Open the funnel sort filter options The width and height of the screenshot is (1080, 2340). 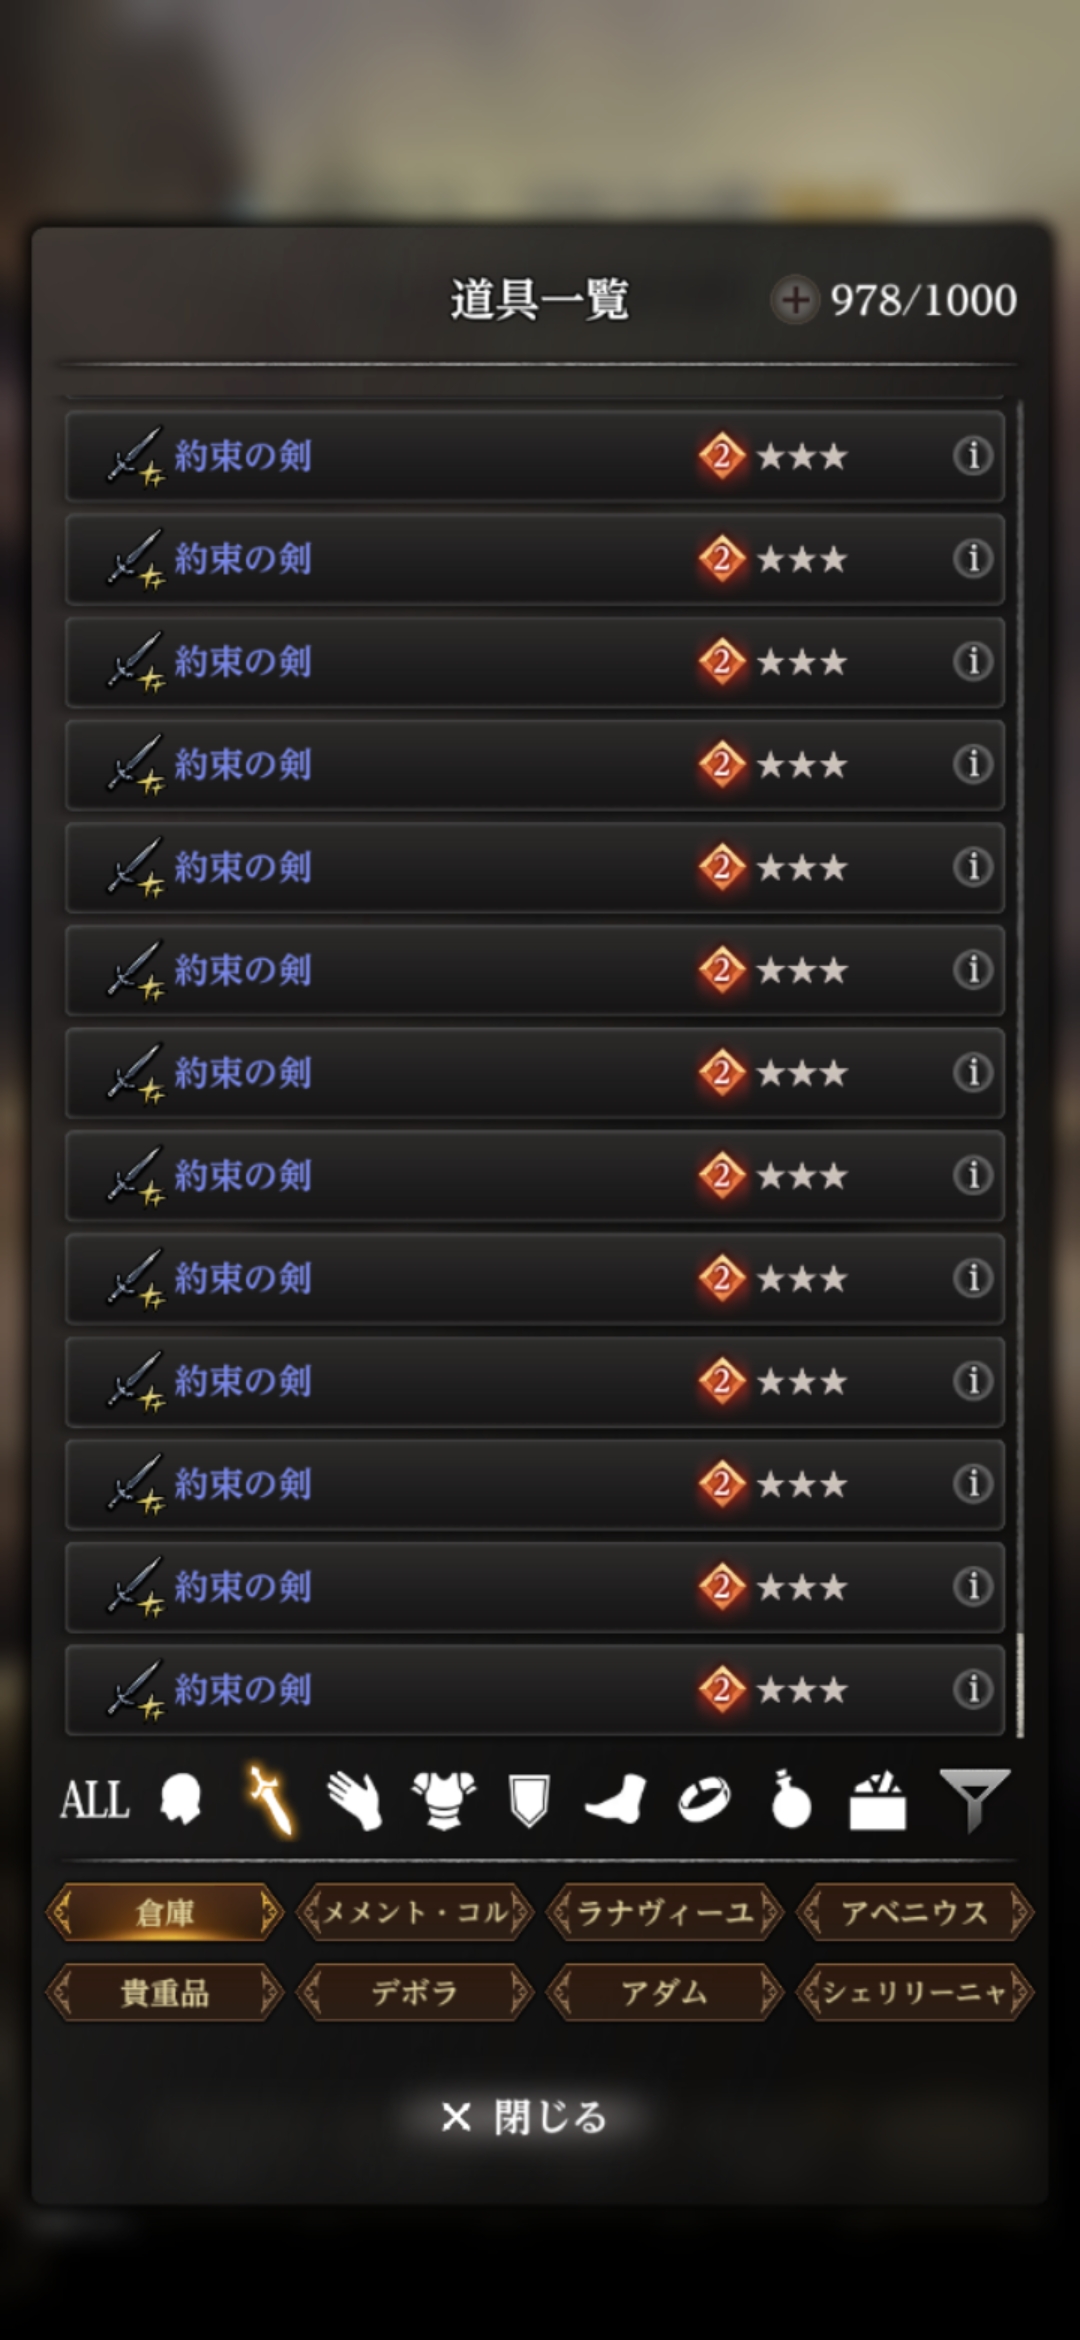tap(974, 1800)
